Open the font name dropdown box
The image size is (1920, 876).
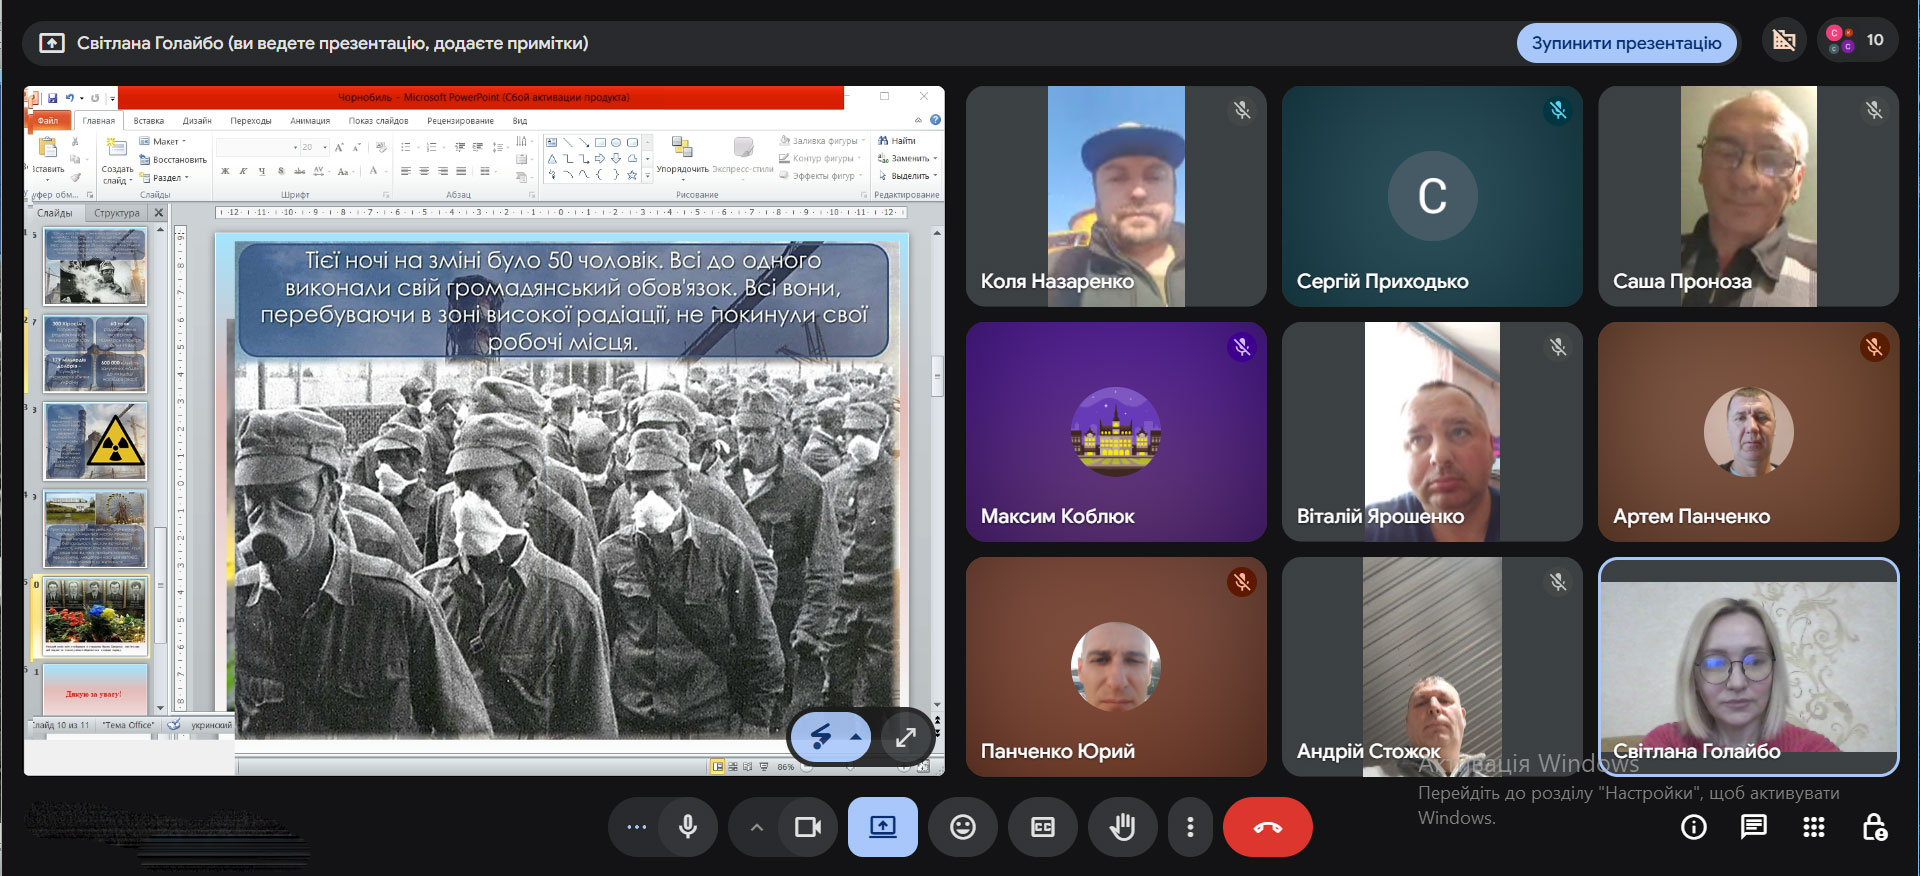[257, 147]
